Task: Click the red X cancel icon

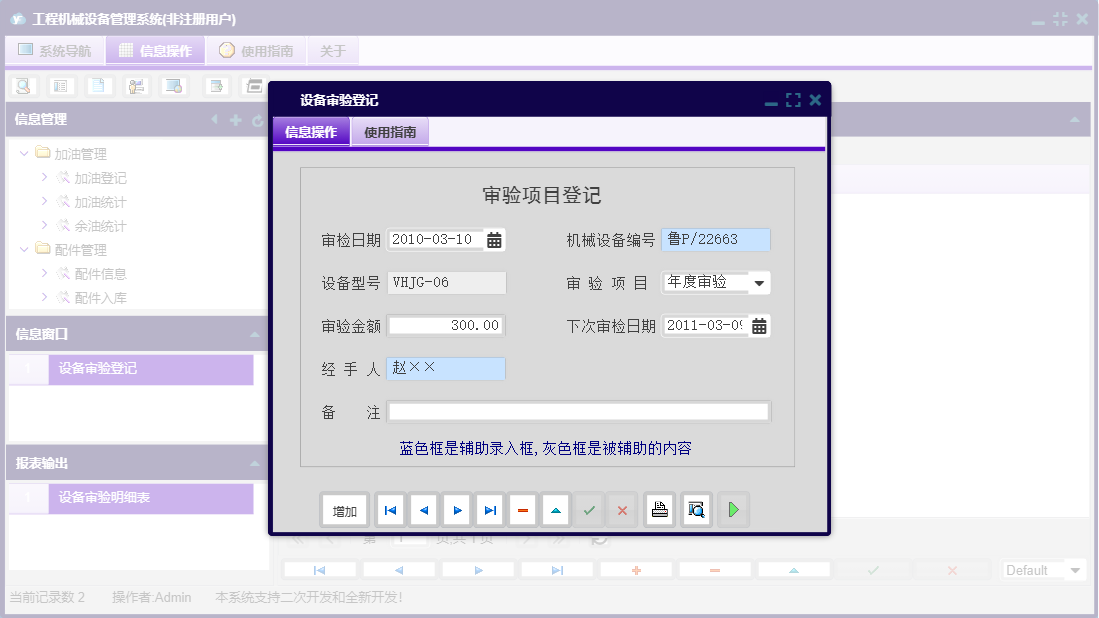Action: (622, 509)
